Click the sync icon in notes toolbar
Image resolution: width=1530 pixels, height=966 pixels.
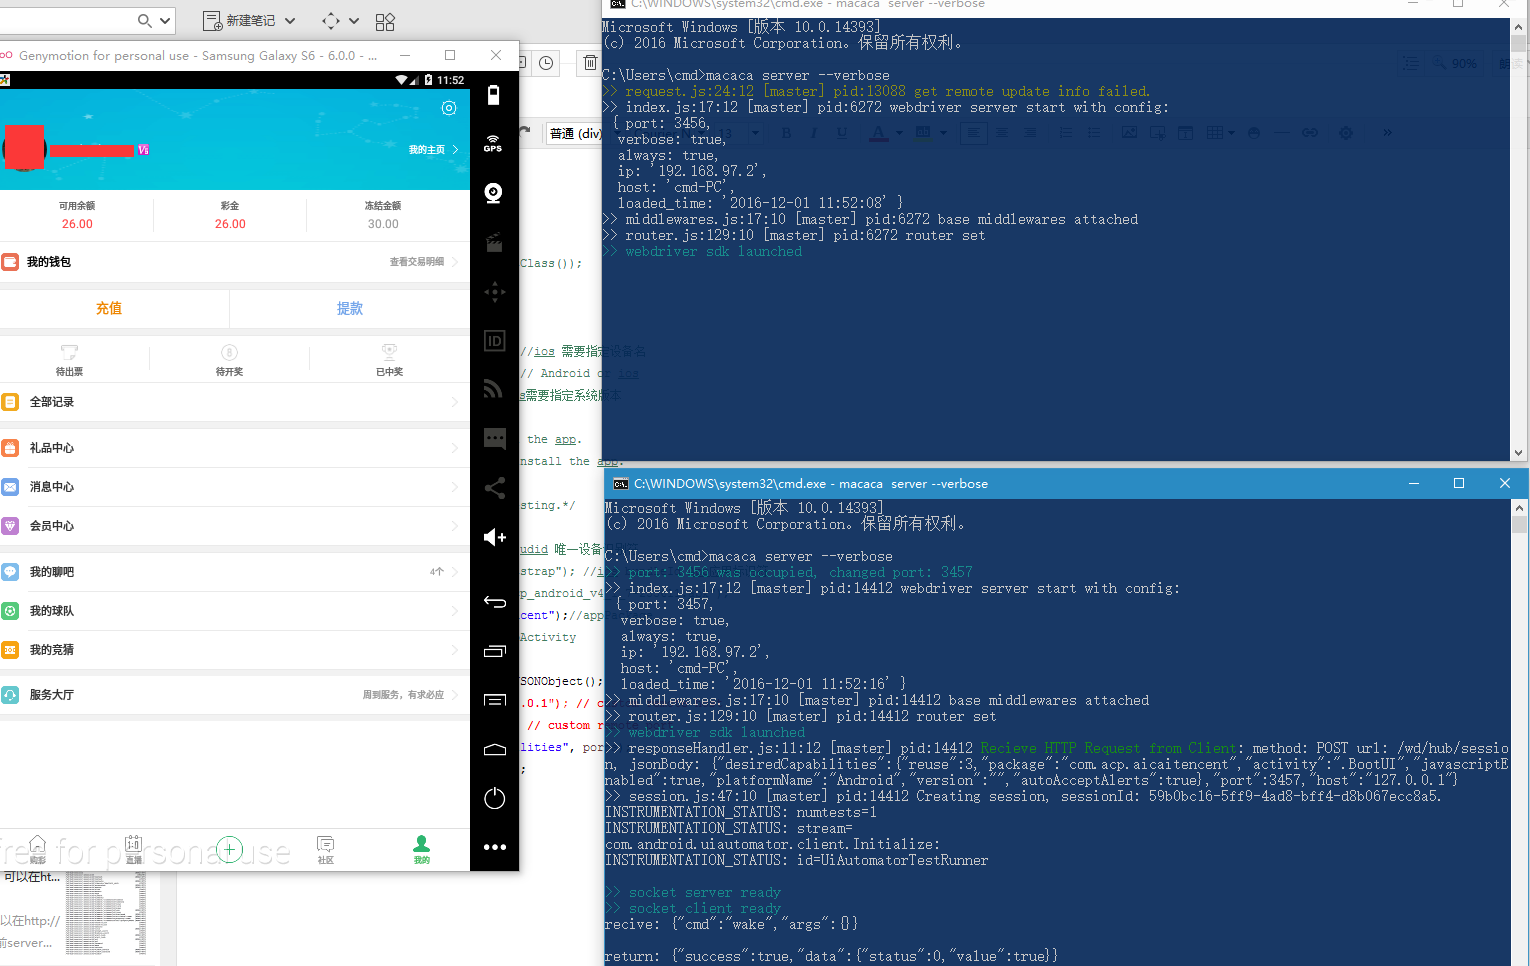pyautogui.click(x=331, y=20)
